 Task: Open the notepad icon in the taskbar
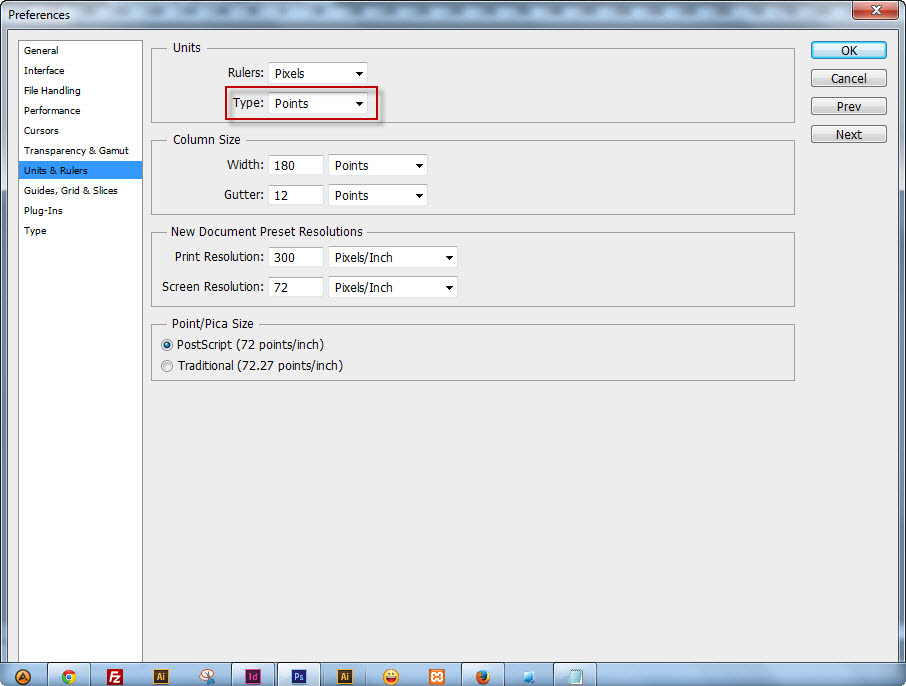[575, 676]
